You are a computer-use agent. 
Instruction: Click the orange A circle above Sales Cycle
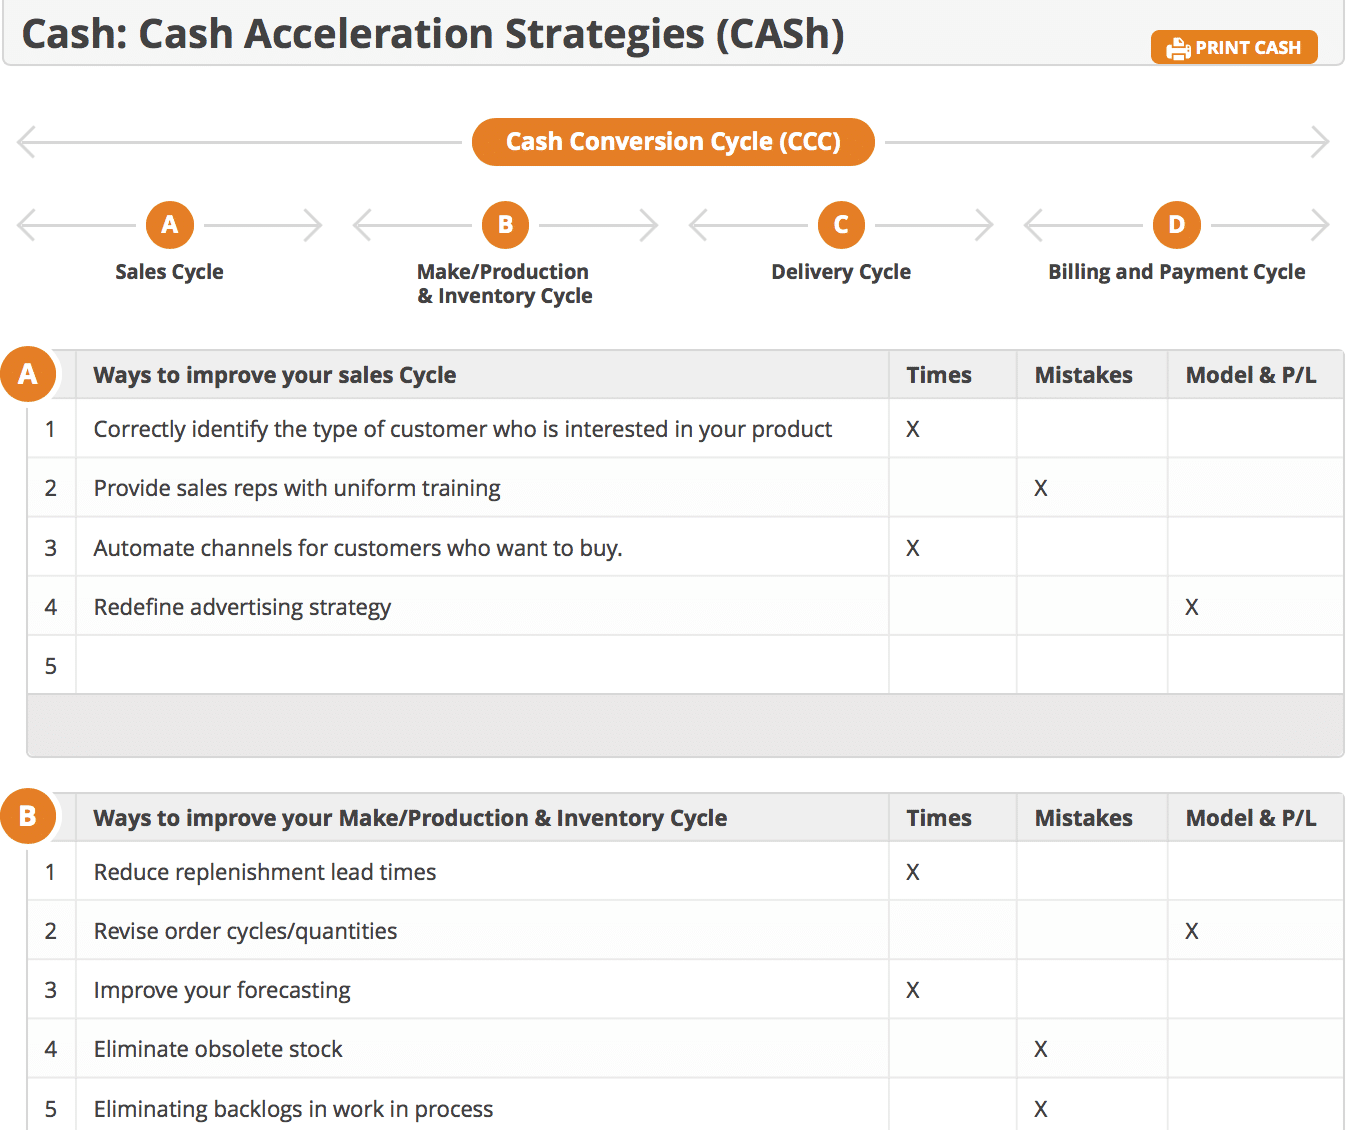click(170, 225)
